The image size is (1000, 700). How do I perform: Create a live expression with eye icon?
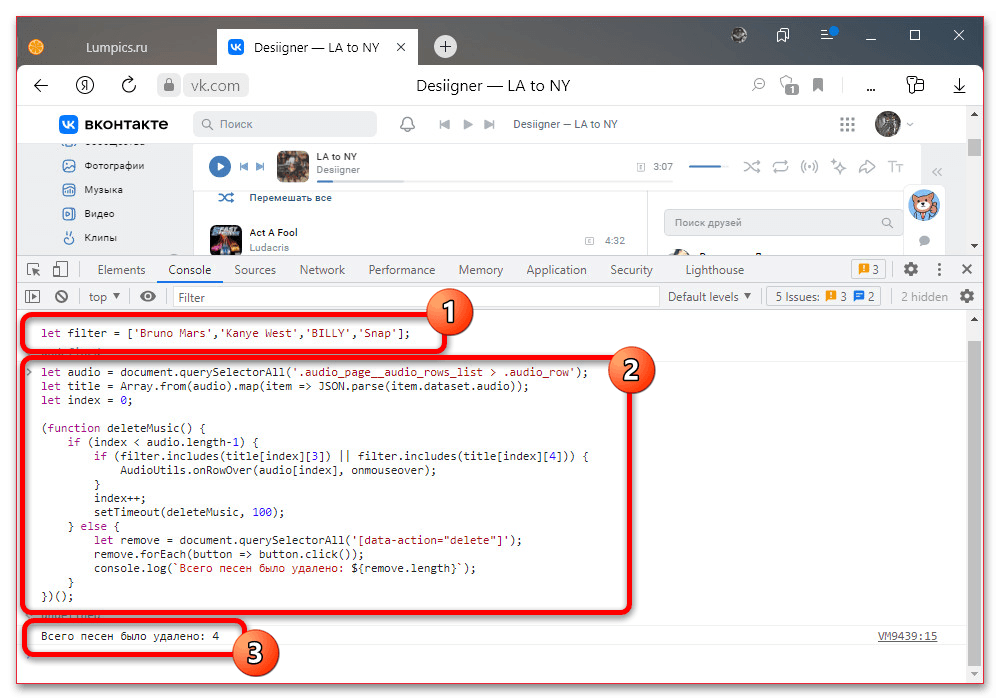pos(147,296)
